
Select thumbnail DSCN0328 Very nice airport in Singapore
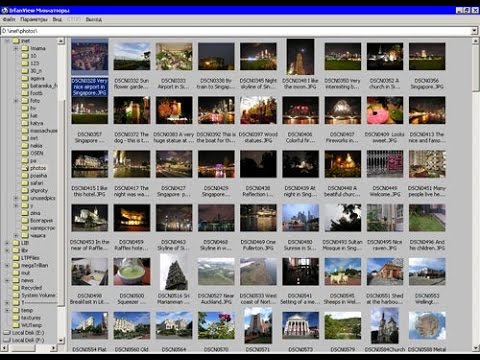89,56
